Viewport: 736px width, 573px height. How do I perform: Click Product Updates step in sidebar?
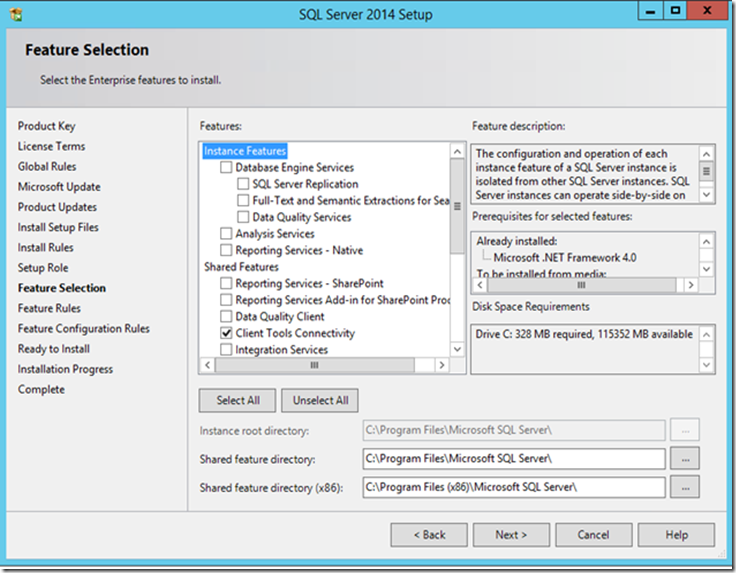tap(57, 207)
